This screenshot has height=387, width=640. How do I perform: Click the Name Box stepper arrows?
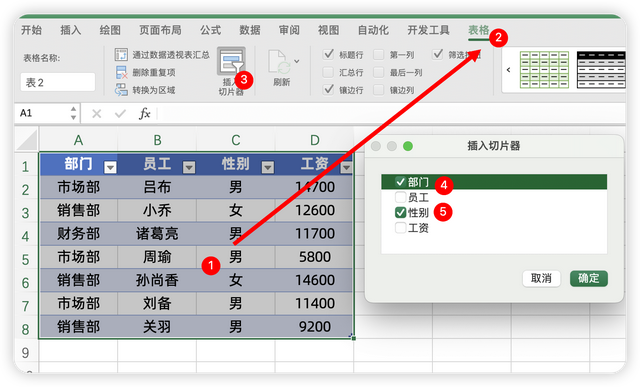73,113
